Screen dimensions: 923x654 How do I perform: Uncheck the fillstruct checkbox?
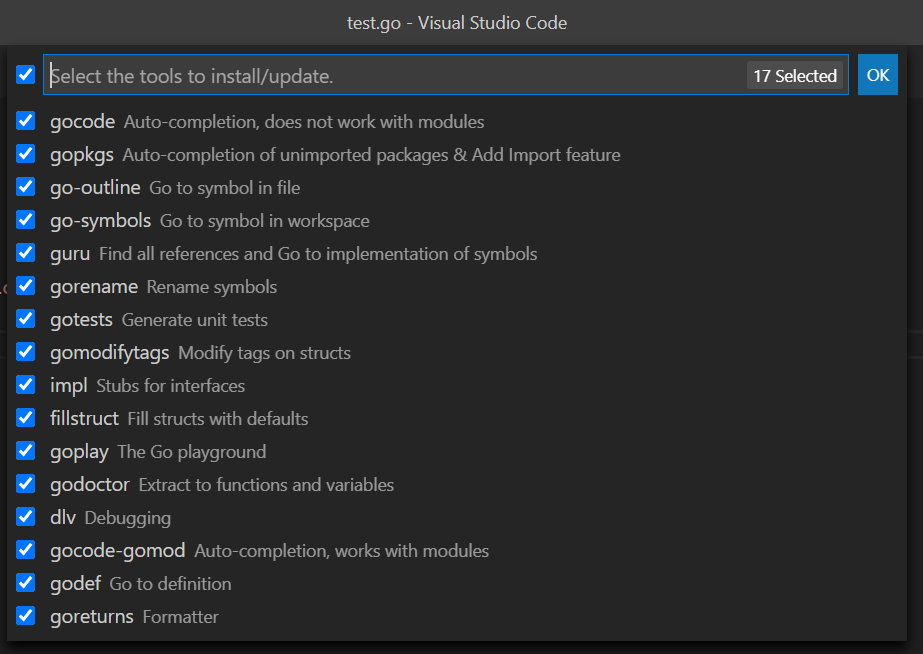click(25, 418)
